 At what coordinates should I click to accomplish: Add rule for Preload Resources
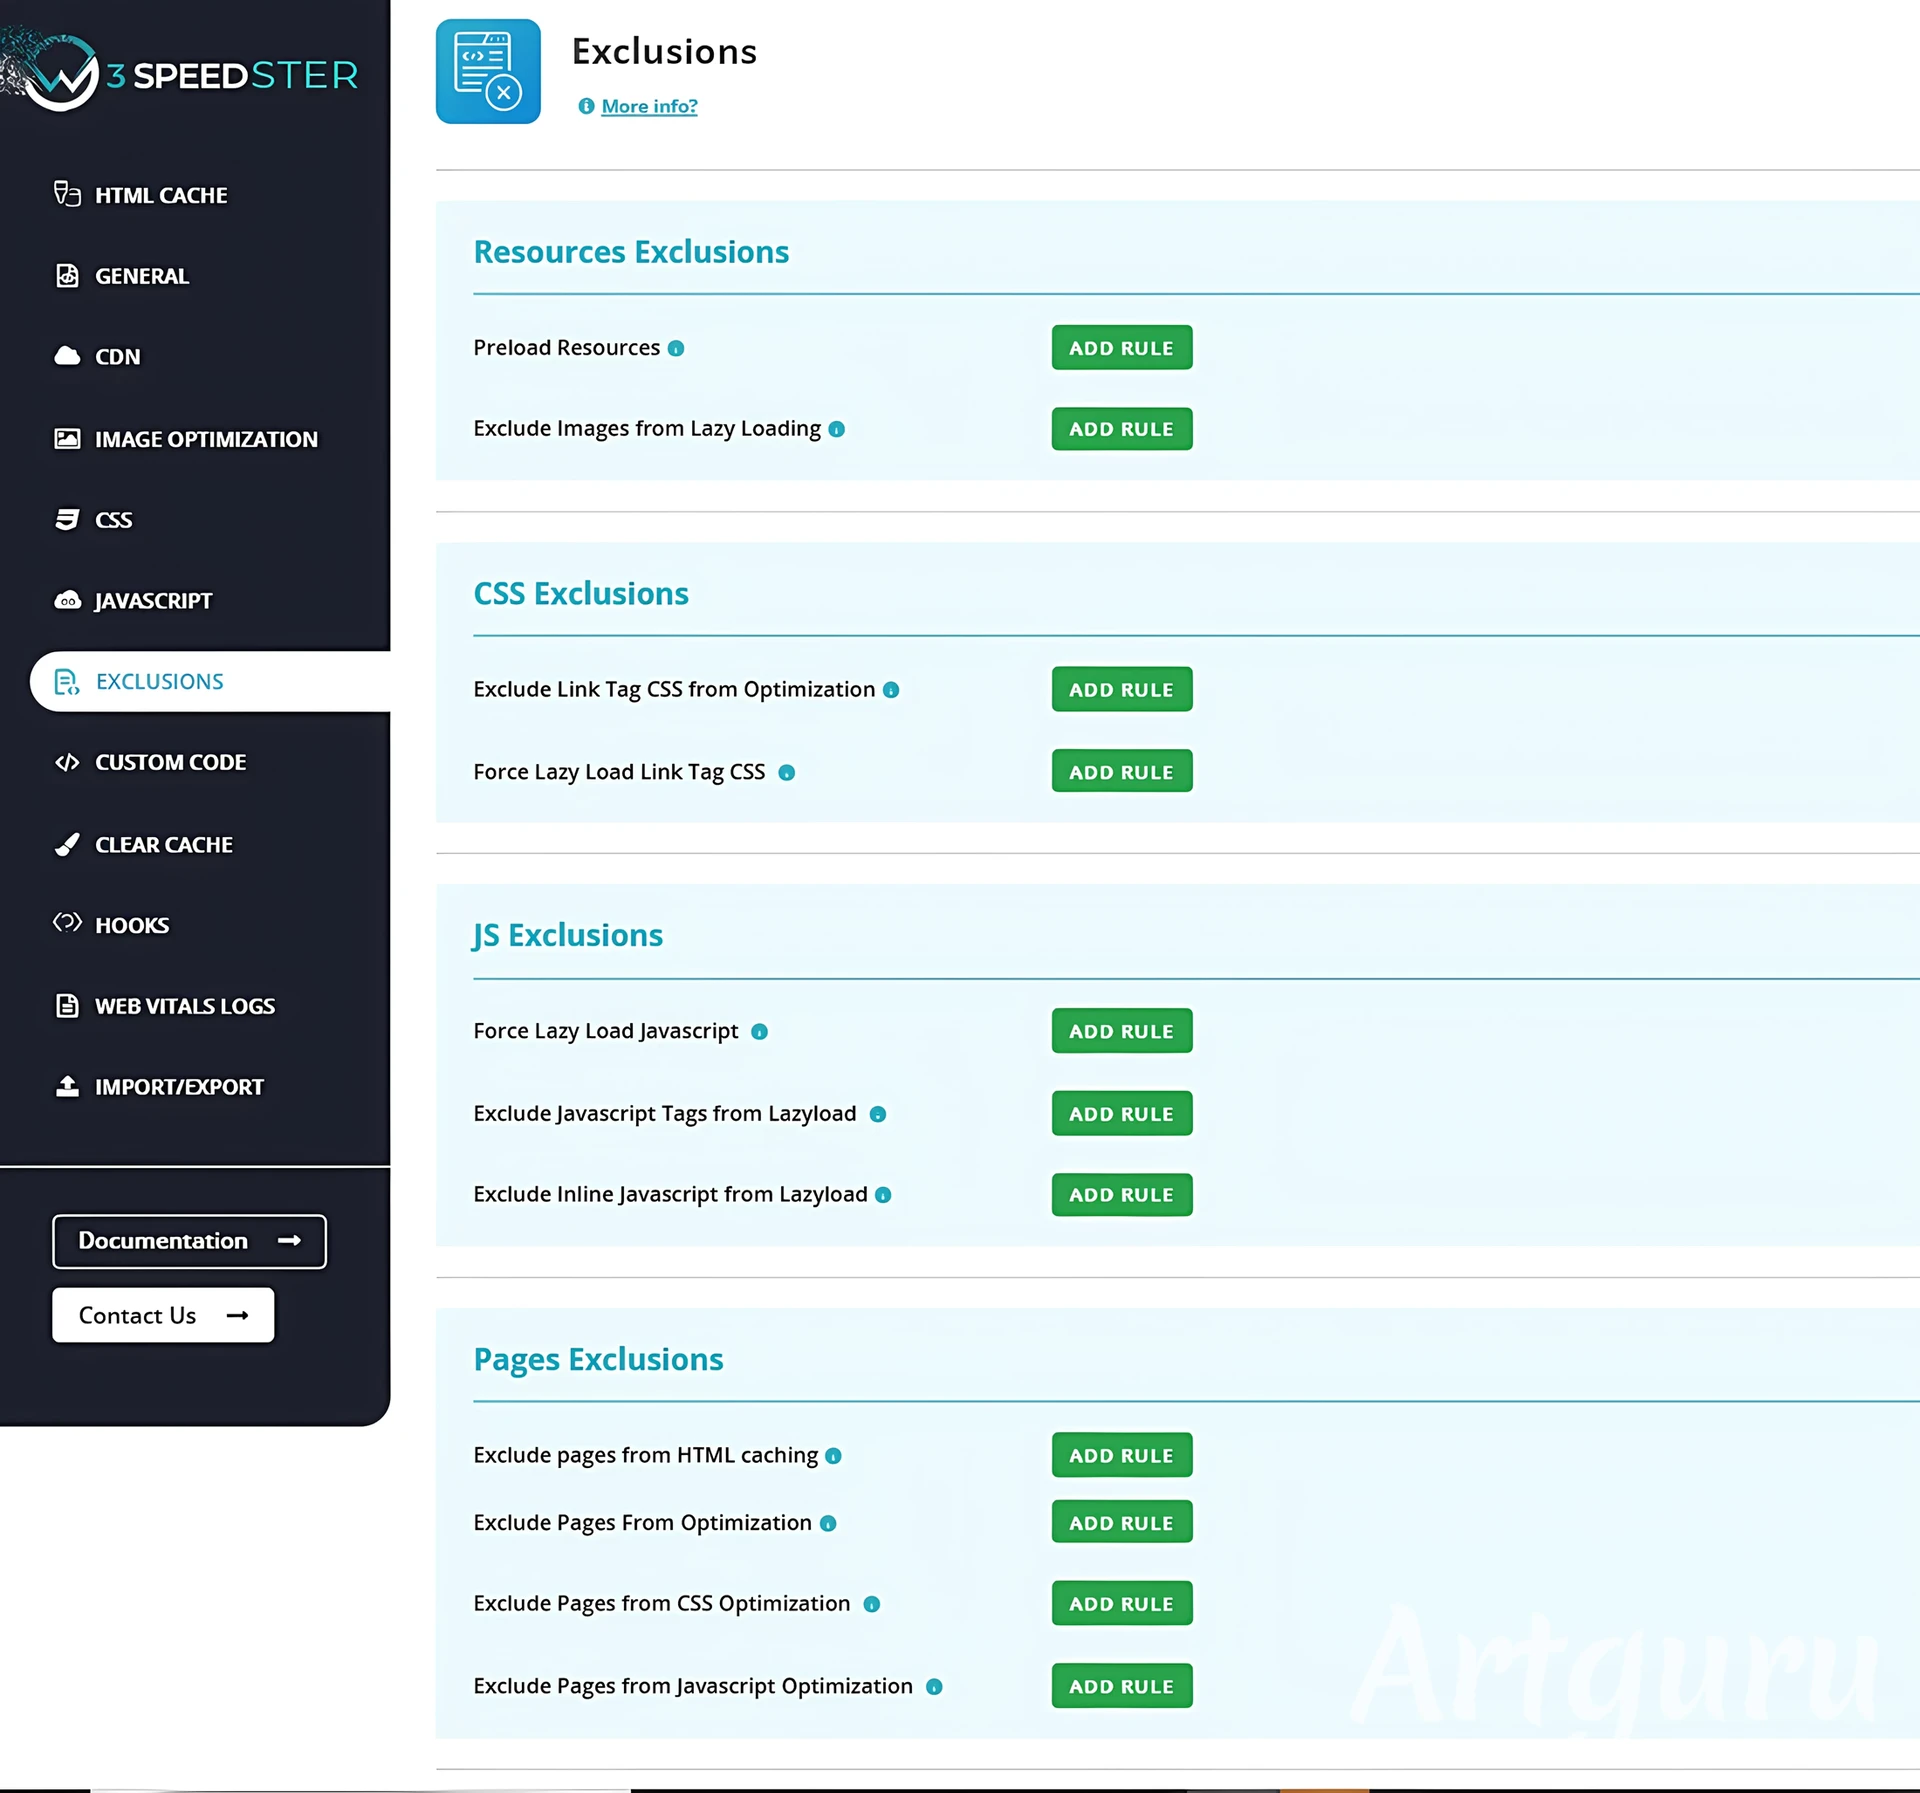coord(1121,348)
